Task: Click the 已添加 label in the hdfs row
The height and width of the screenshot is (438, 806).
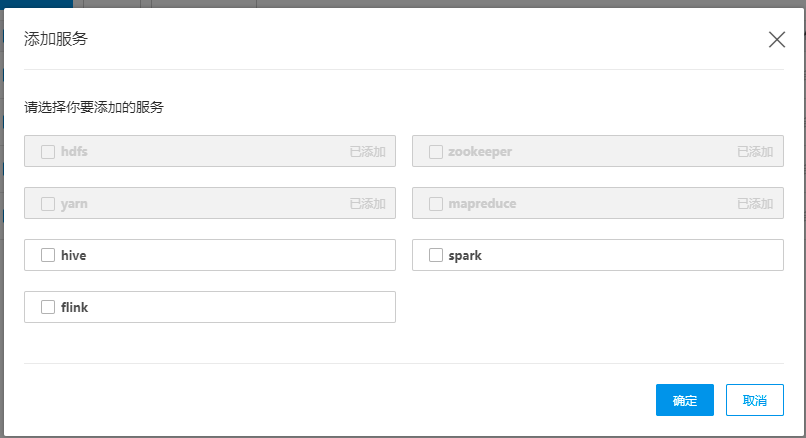Action: 368,152
